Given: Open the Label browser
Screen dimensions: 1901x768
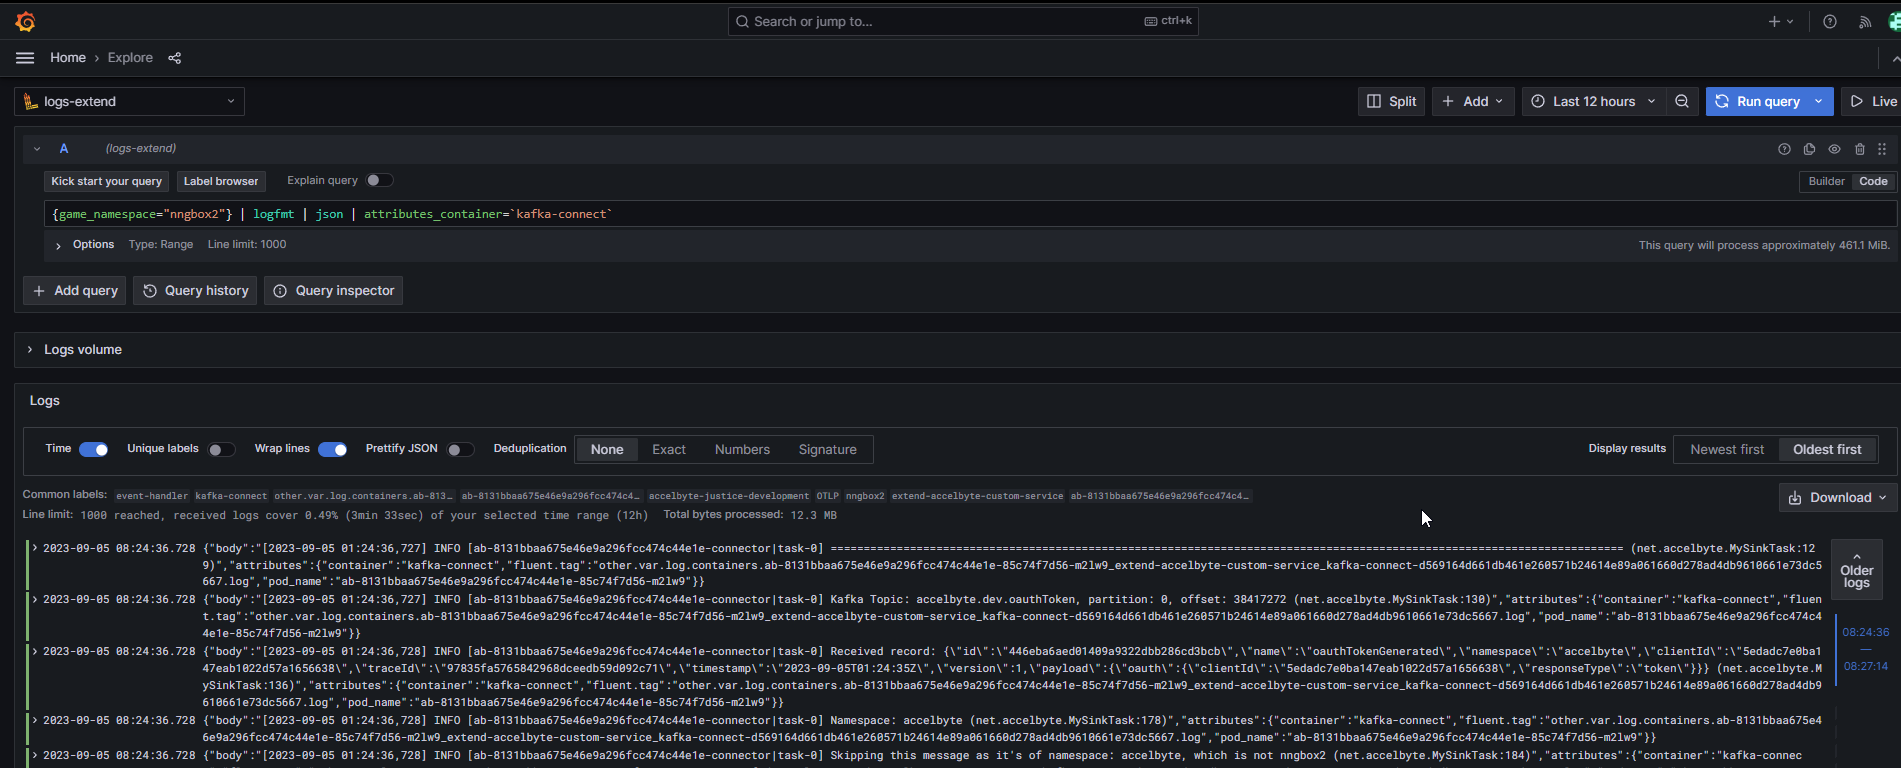Looking at the screenshot, I should pyautogui.click(x=221, y=181).
